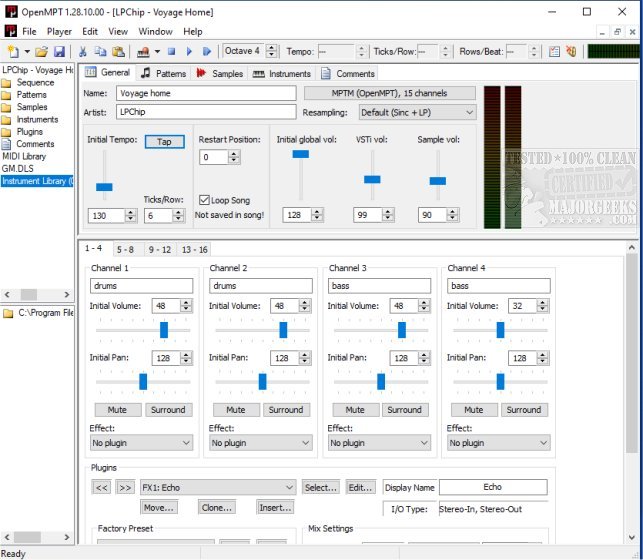Switch to the Patterns tab

164,73
